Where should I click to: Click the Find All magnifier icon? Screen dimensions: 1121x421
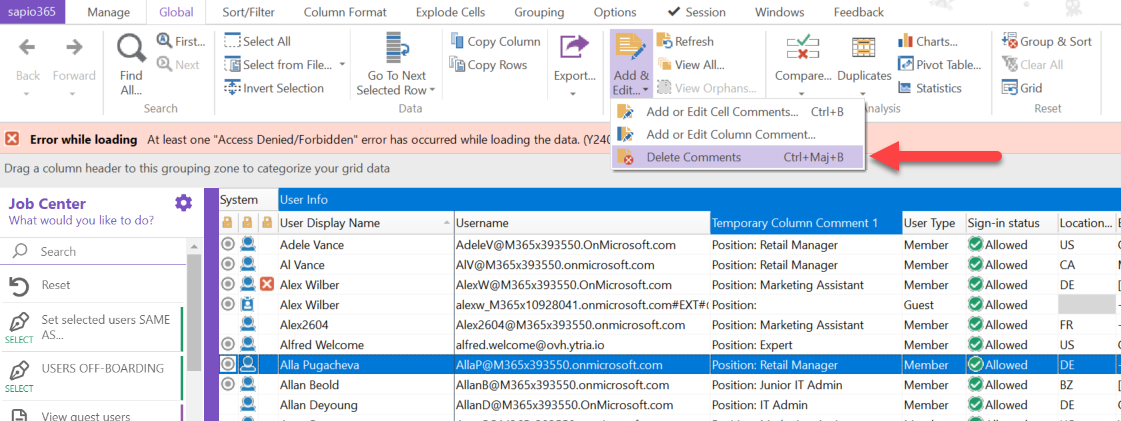click(131, 49)
